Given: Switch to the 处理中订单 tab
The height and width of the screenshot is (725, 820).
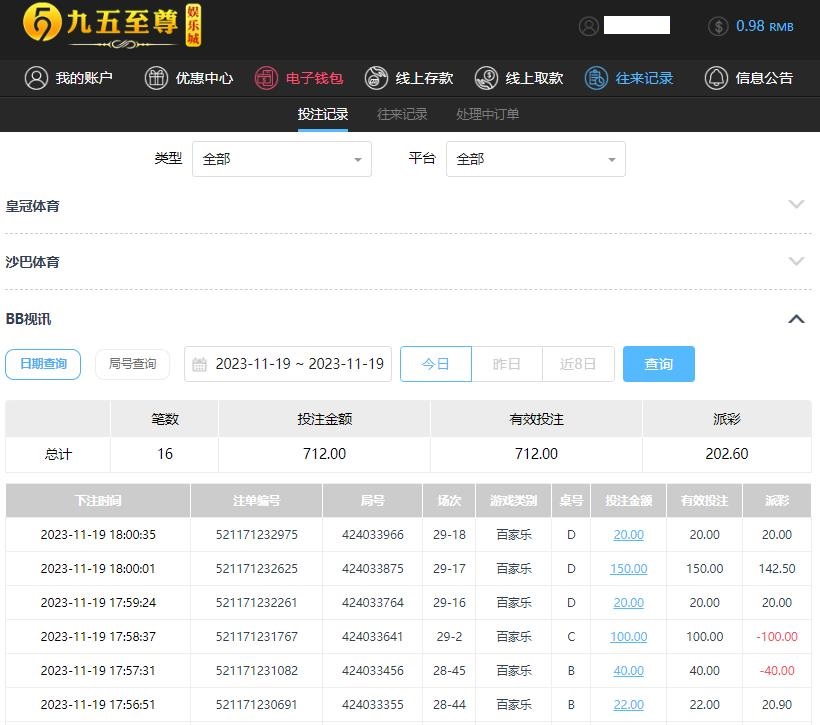Looking at the screenshot, I should point(487,114).
